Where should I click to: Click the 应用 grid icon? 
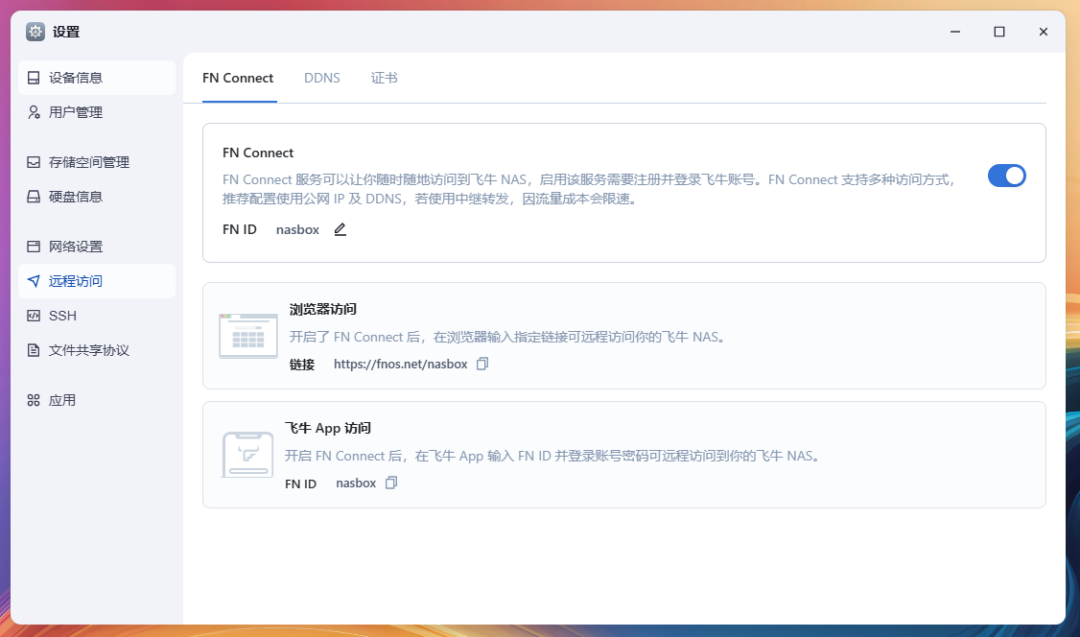[33, 400]
